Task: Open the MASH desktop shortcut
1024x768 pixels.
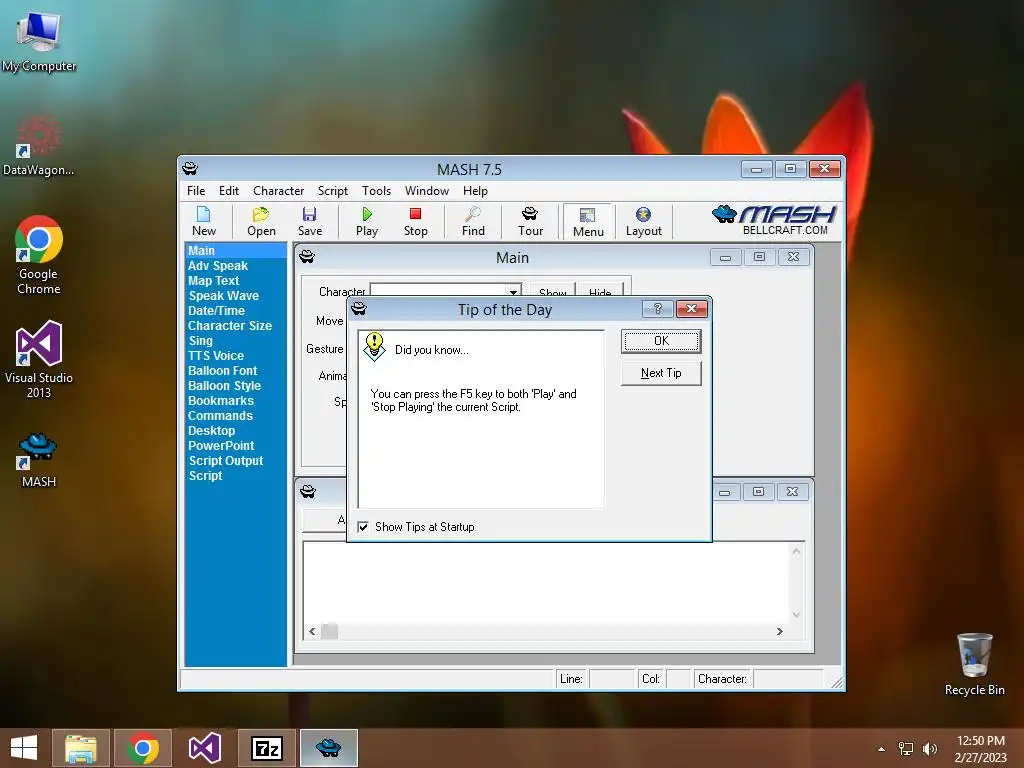Action: tap(39, 459)
